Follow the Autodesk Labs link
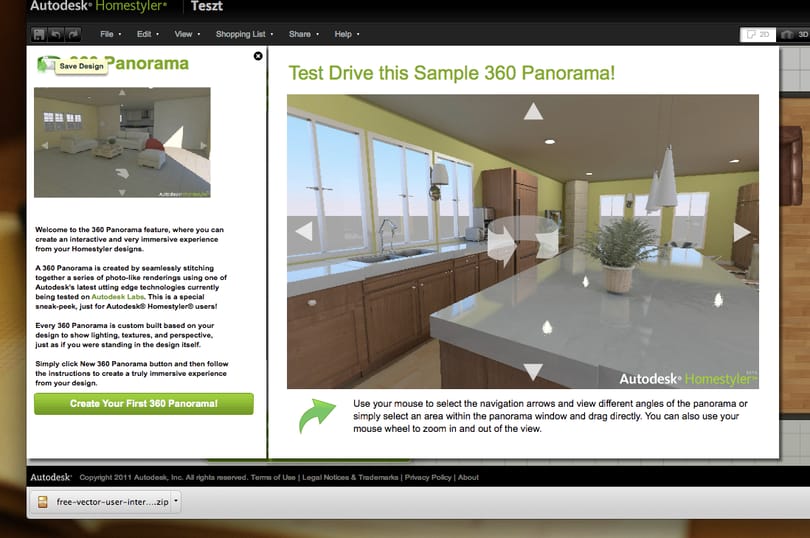This screenshot has width=810, height=538. click(x=118, y=297)
